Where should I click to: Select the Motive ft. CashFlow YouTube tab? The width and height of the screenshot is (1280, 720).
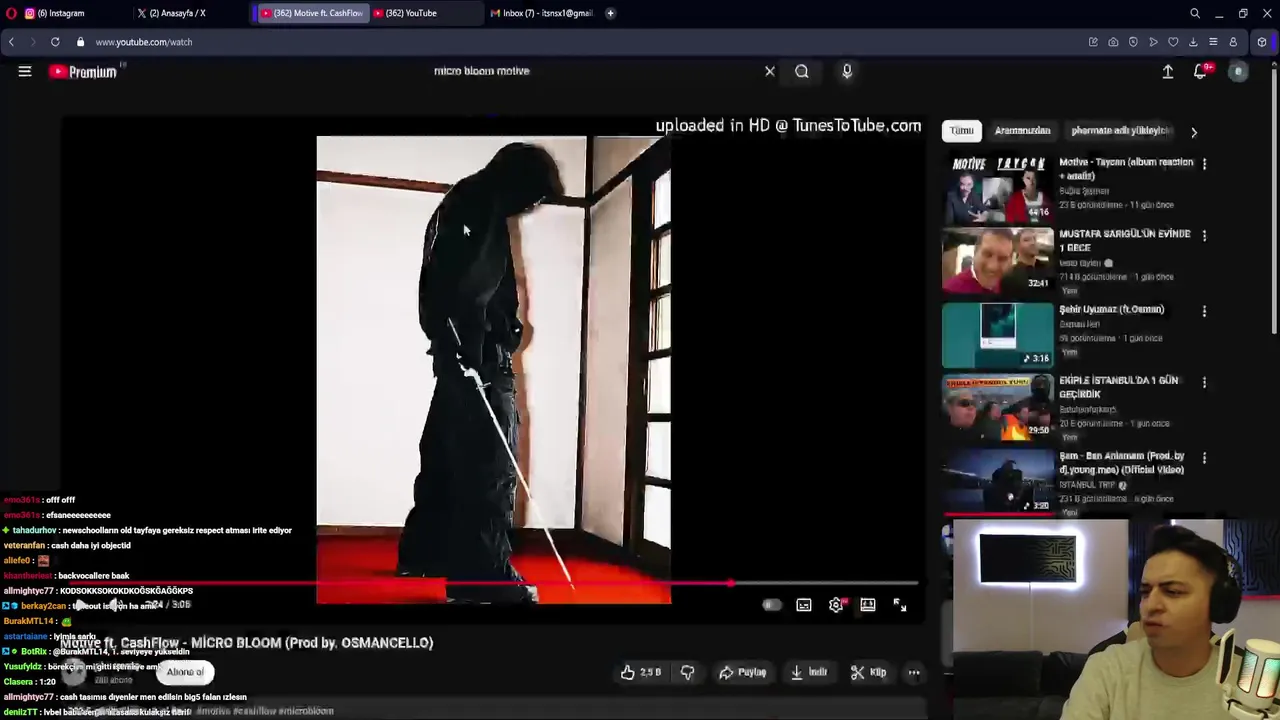pos(312,13)
